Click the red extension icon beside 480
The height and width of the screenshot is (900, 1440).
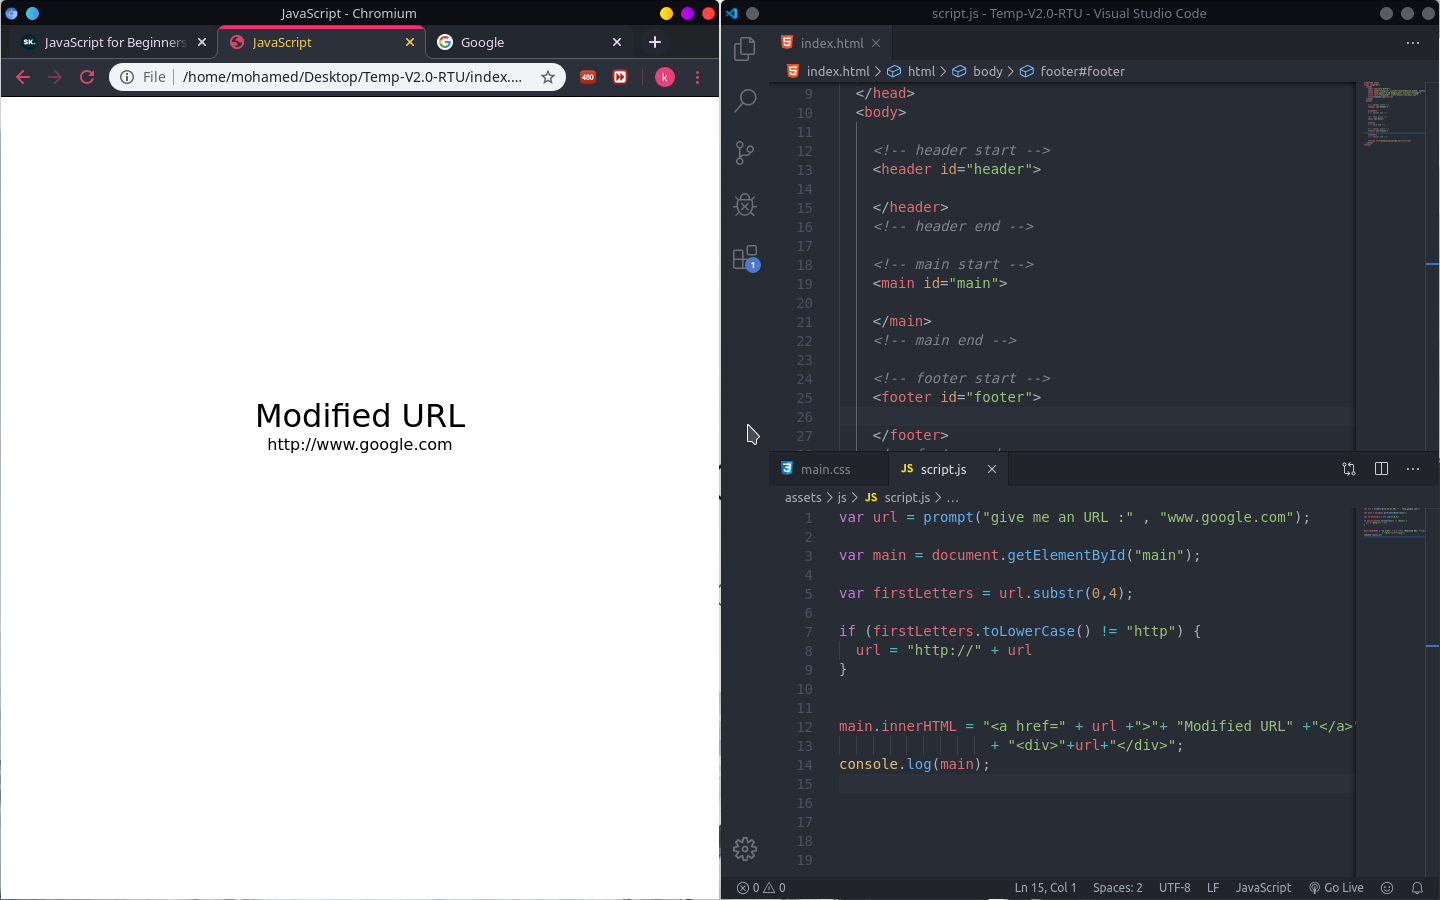click(620, 77)
